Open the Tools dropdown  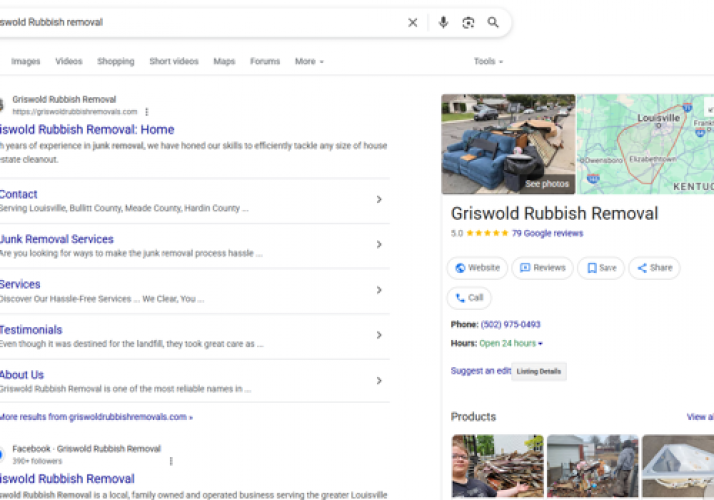(x=488, y=61)
